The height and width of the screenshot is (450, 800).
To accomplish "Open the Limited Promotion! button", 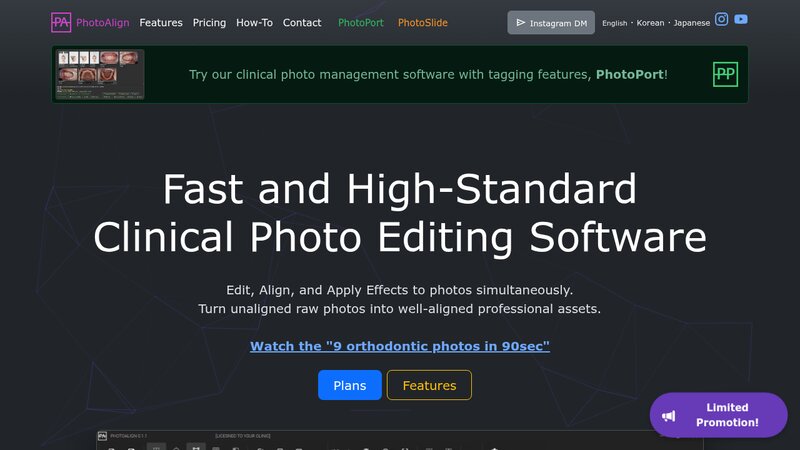I will [718, 415].
